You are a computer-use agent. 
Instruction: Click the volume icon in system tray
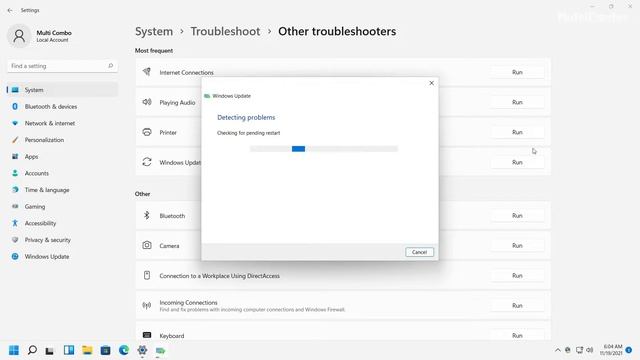tap(589, 350)
